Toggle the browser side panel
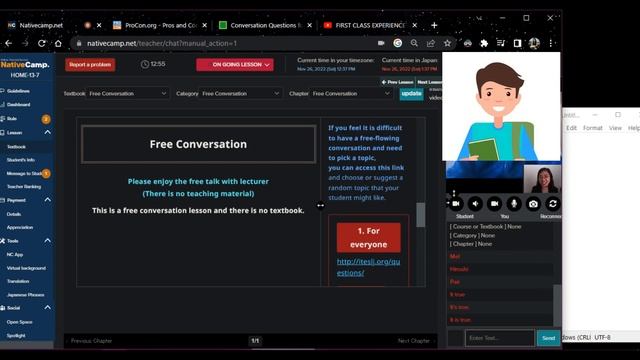This screenshot has width=640, height=360. tap(517, 43)
